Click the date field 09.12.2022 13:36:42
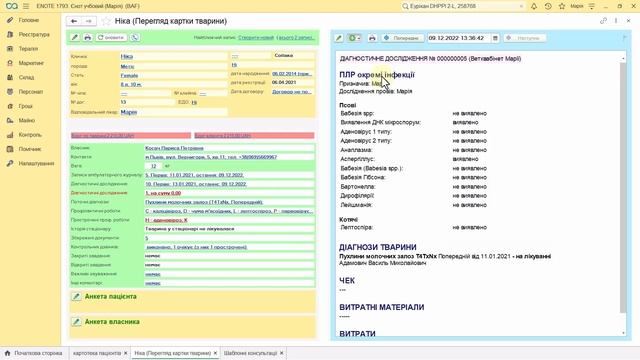Image resolution: width=640 pixels, height=360 pixels. (458, 38)
